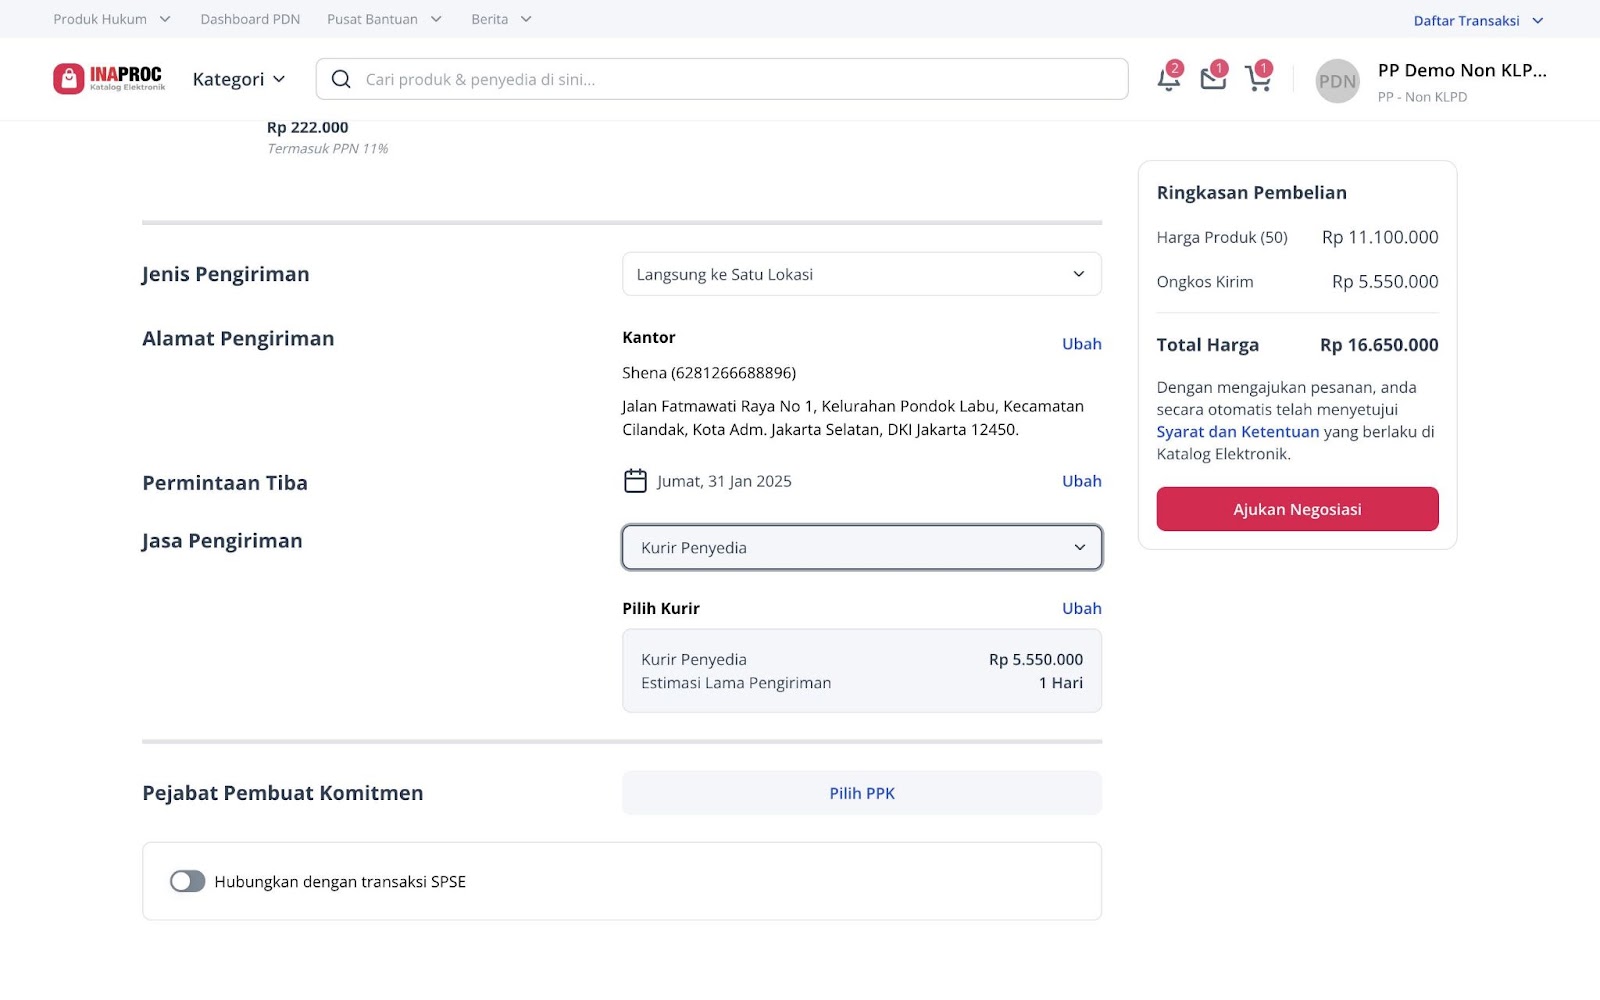The image size is (1600, 1000).
Task: Expand the Produk Hukum menu
Action: (111, 19)
